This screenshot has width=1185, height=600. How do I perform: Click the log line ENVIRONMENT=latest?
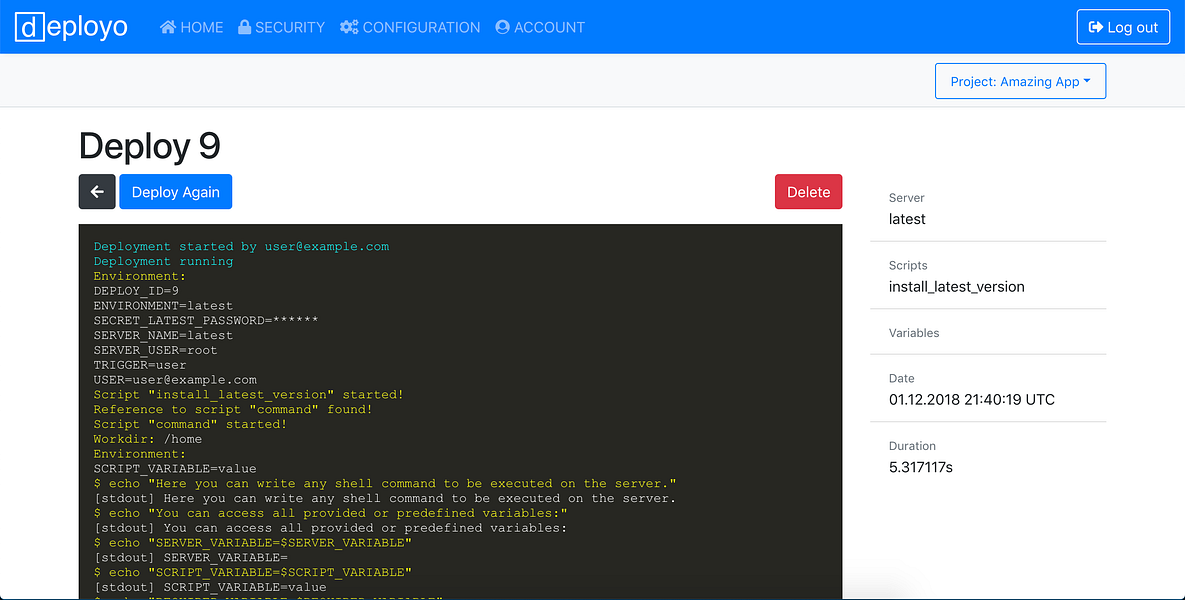163,306
